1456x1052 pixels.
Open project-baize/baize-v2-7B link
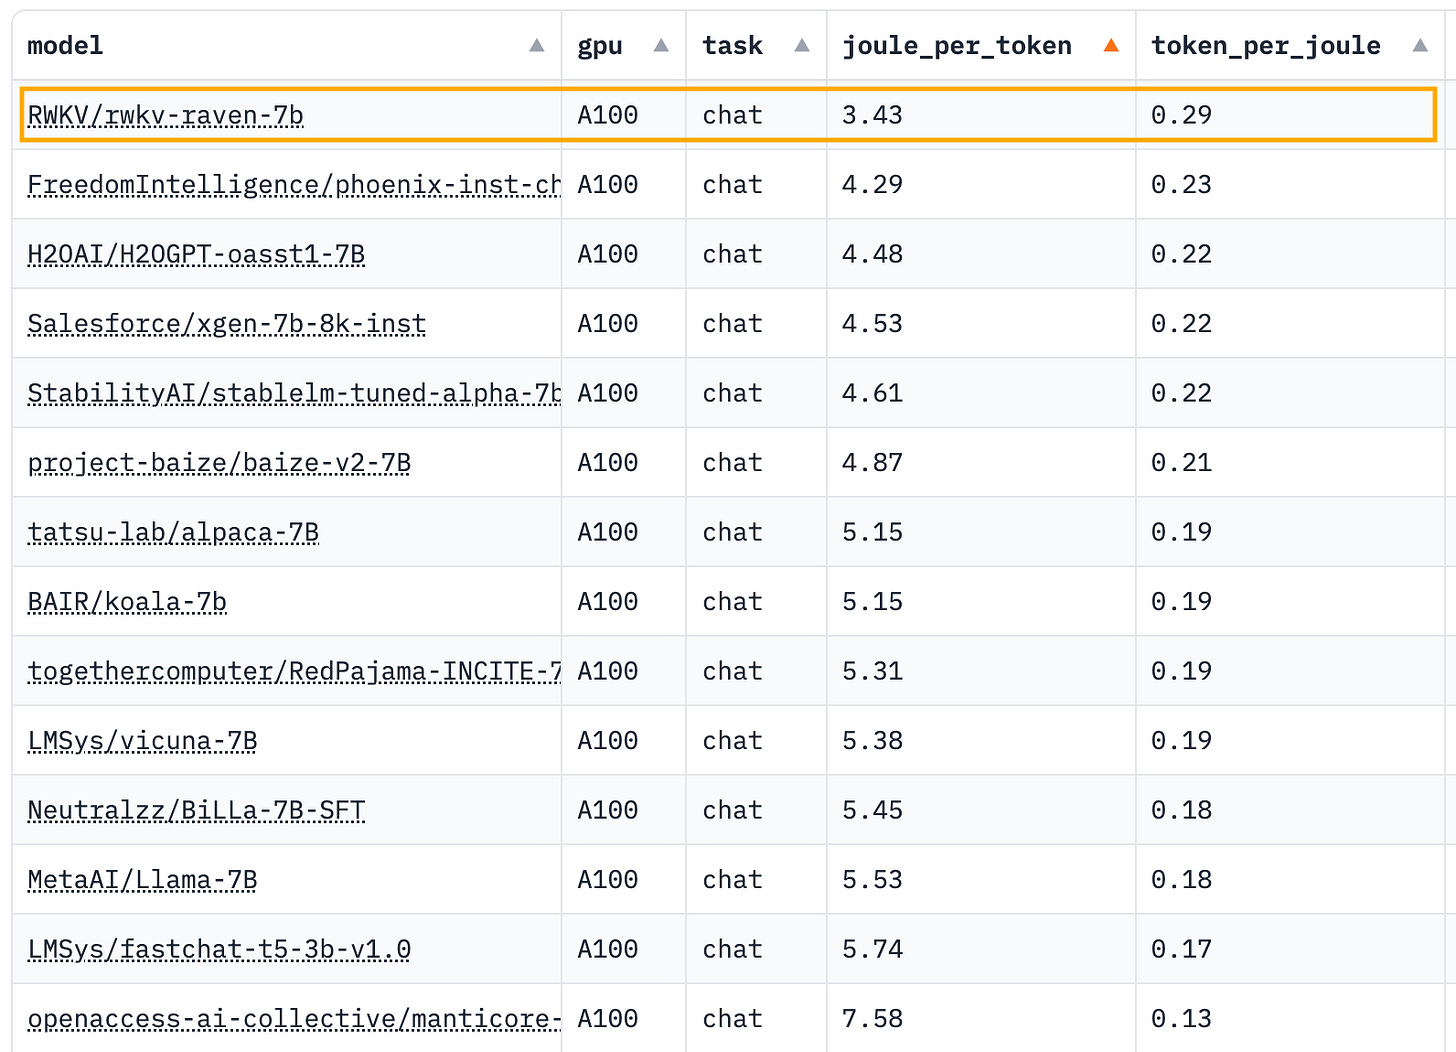(219, 463)
